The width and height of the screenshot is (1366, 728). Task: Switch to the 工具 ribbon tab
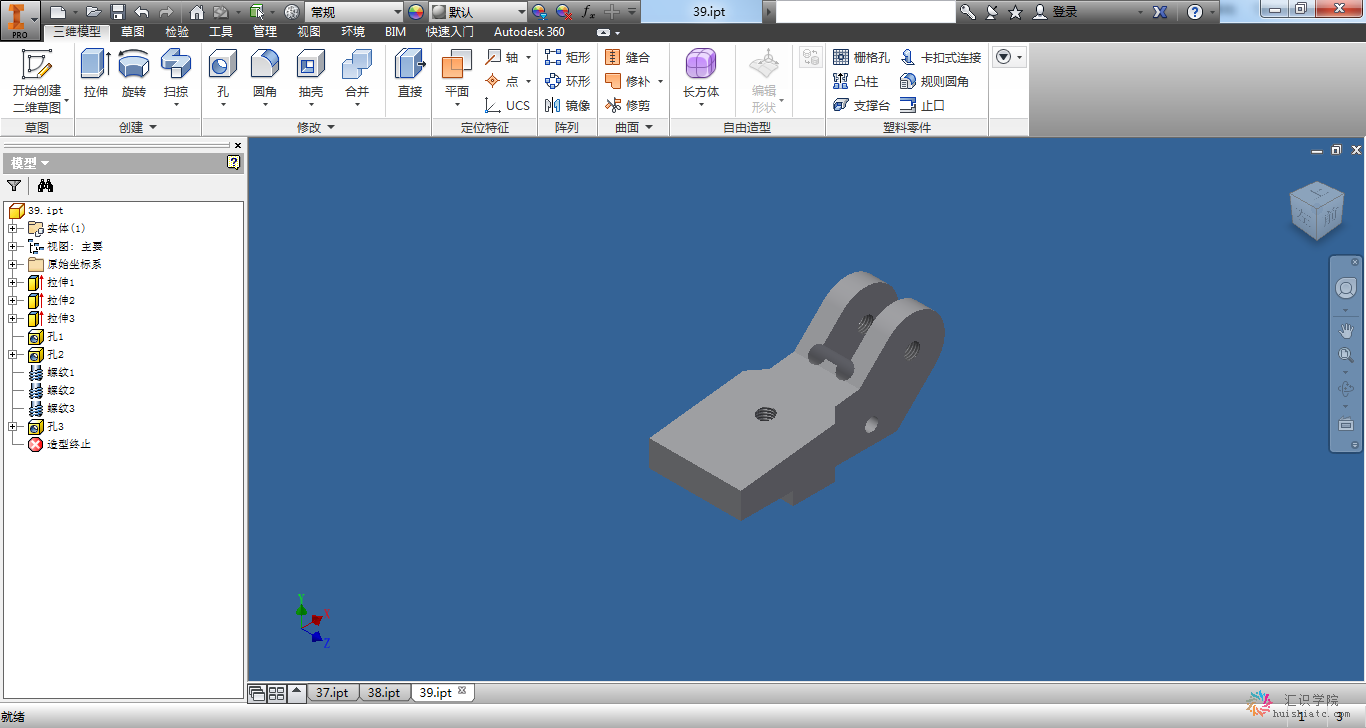(221, 32)
